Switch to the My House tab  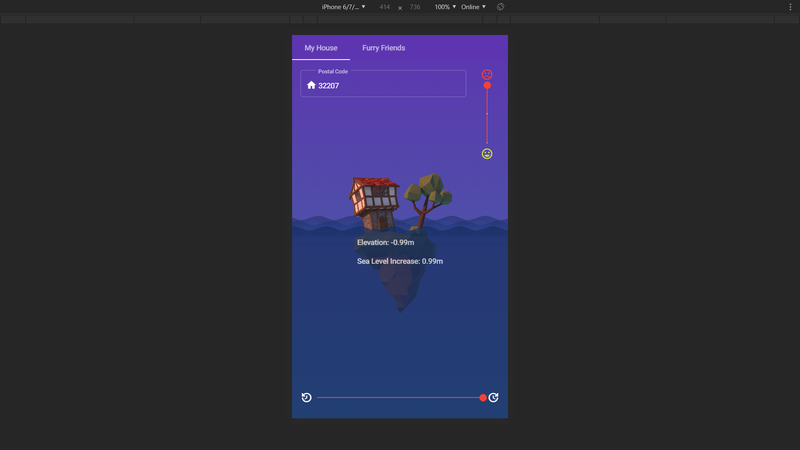[x=321, y=48]
